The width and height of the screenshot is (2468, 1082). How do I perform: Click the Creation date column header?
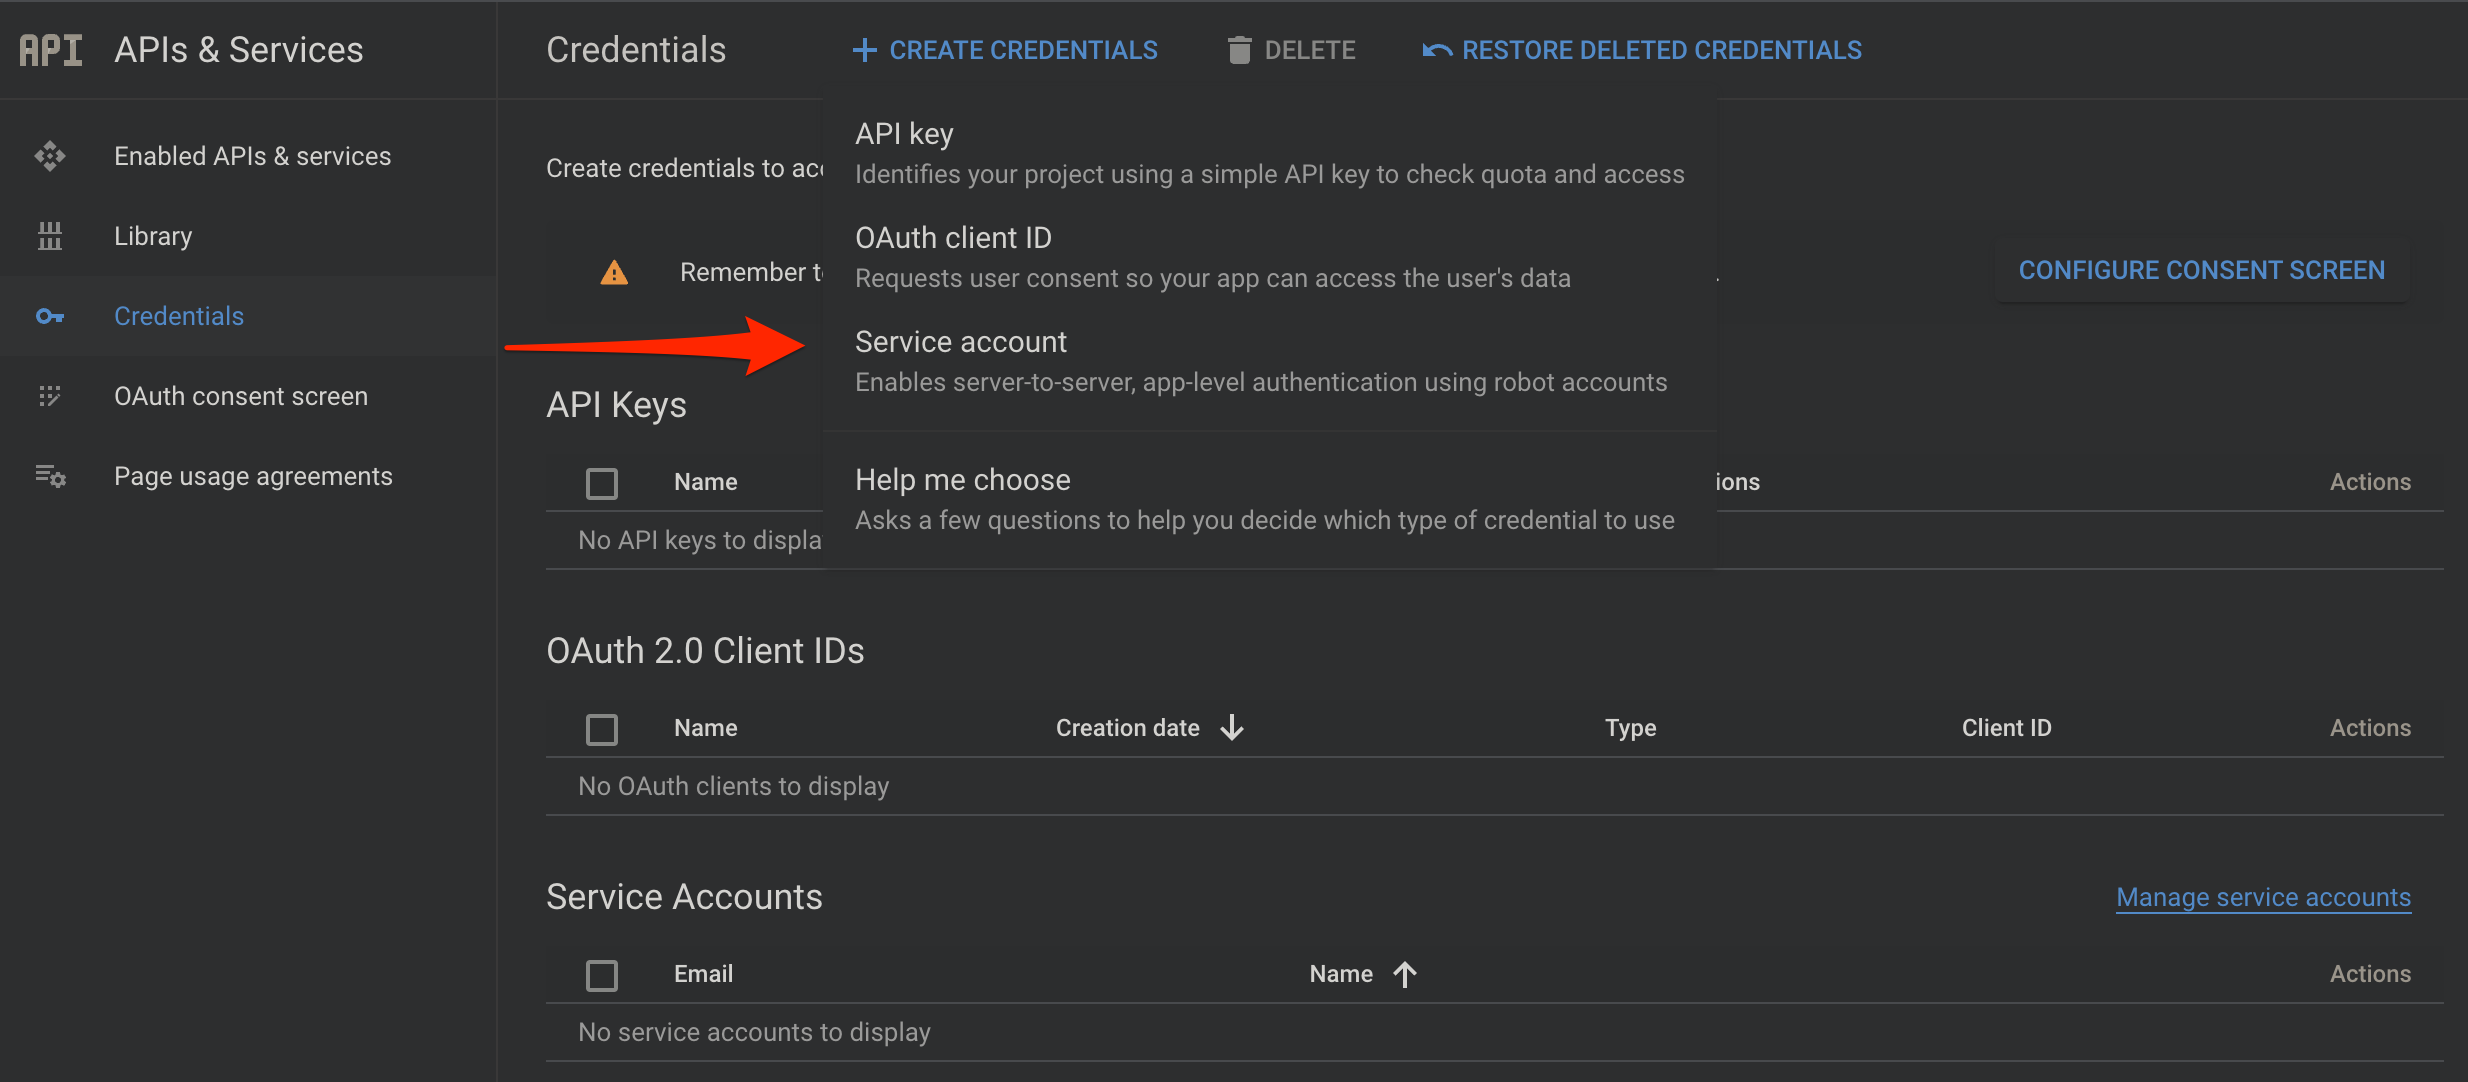[1128, 728]
